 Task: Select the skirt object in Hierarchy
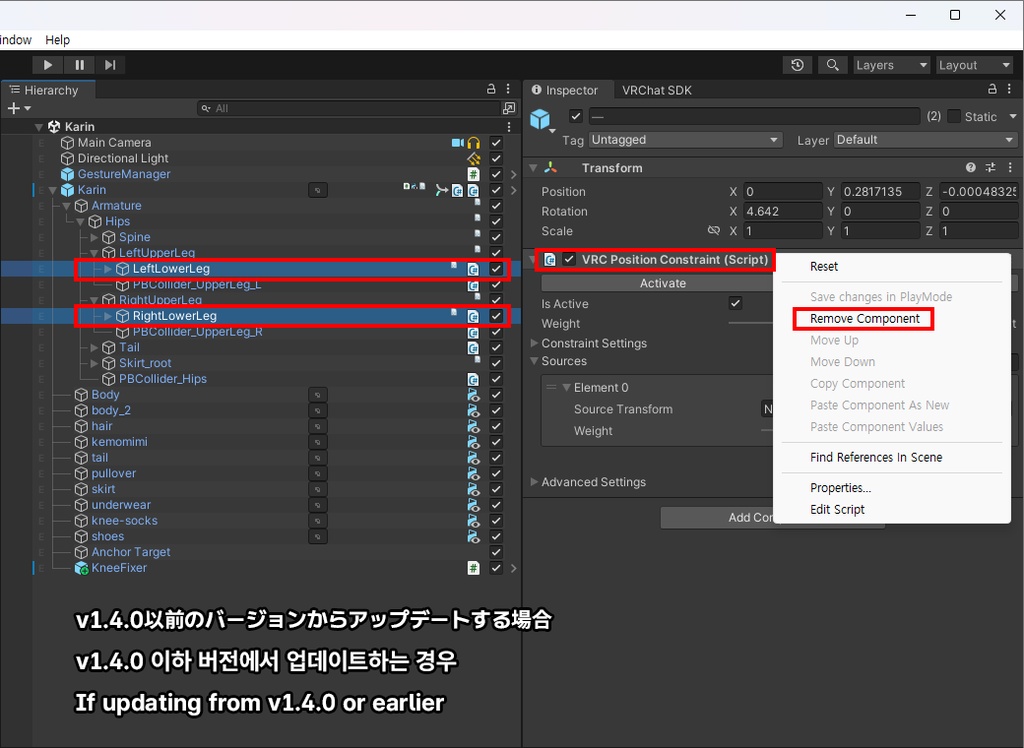(103, 489)
